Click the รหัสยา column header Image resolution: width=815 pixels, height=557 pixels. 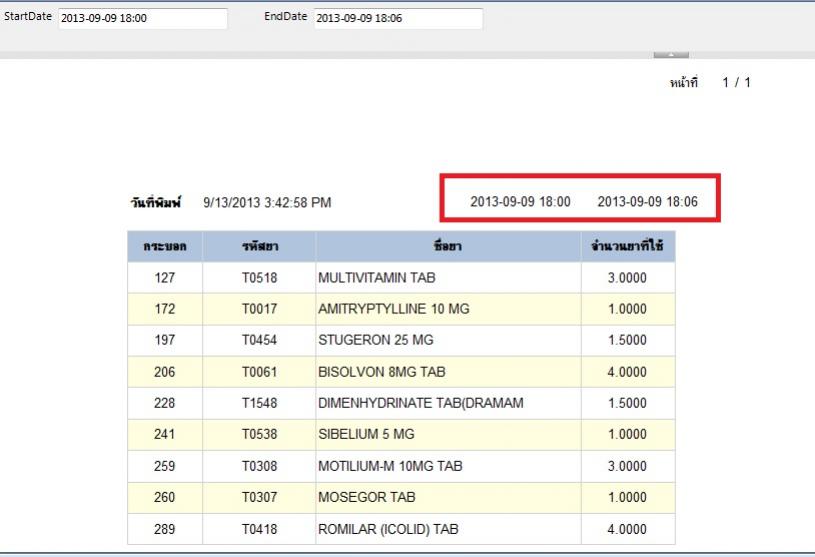[258, 246]
